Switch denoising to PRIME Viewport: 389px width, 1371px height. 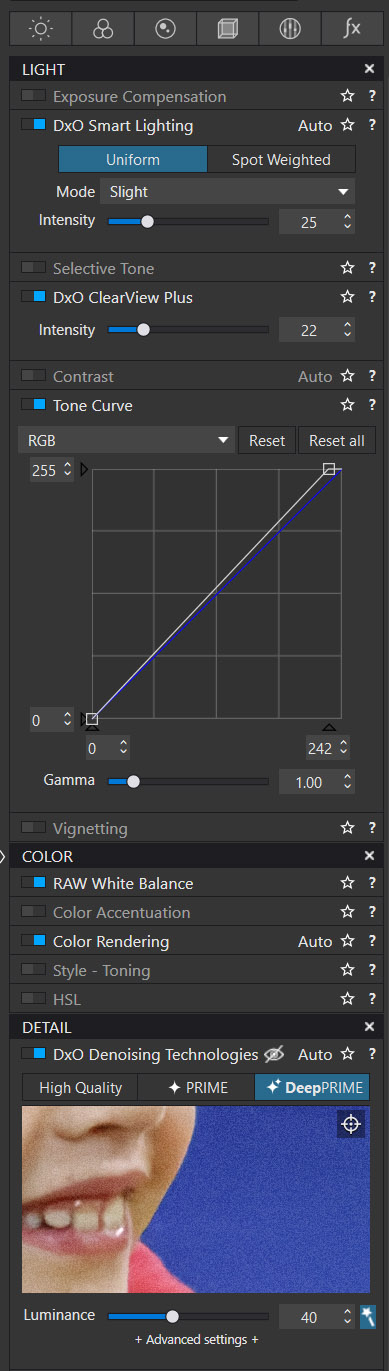(196, 1088)
